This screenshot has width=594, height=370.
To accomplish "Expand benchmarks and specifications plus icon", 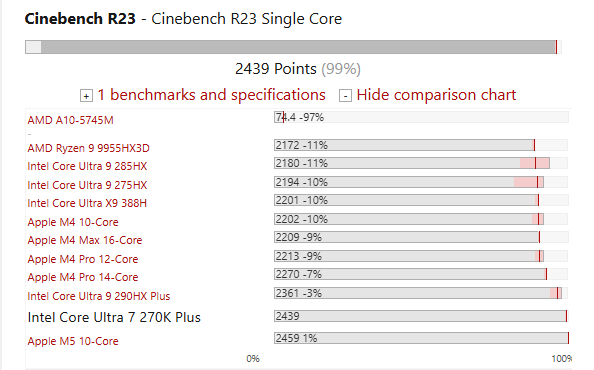I will click(86, 96).
